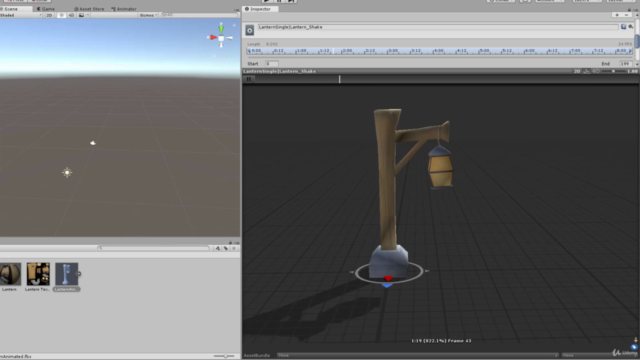Focus the Project panel search field

coord(154,248)
